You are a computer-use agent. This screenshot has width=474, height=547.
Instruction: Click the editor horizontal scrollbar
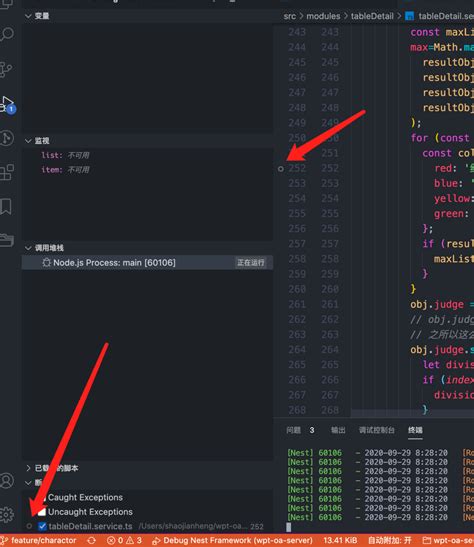(x=412, y=413)
